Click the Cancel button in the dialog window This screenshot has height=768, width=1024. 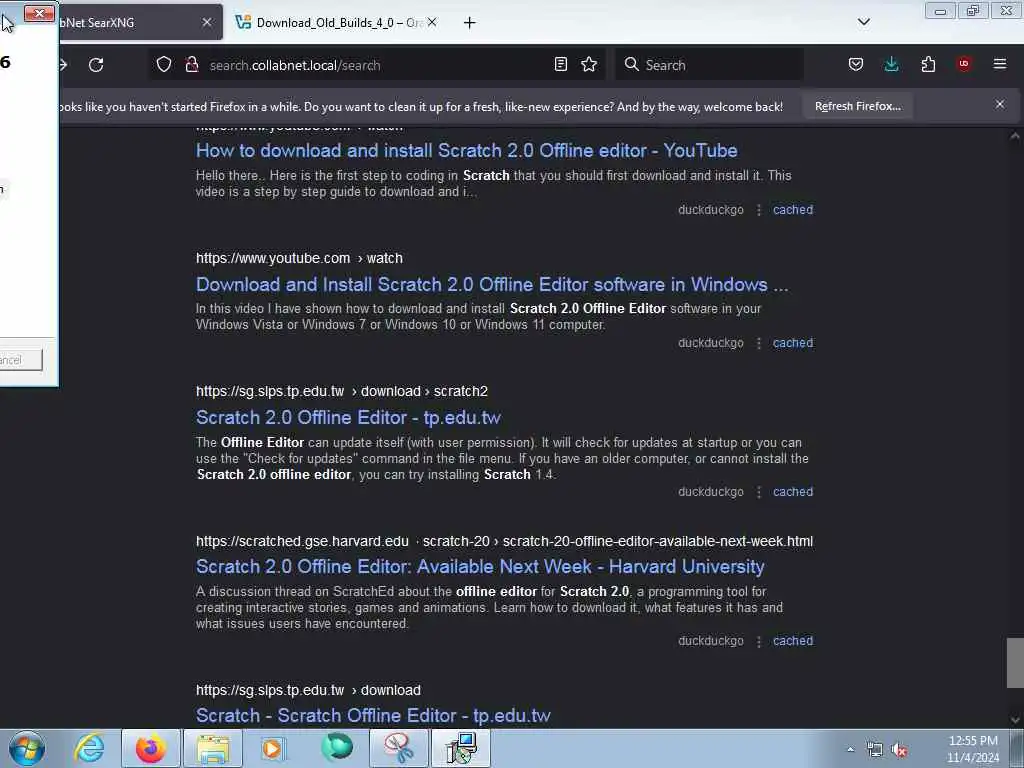20,360
